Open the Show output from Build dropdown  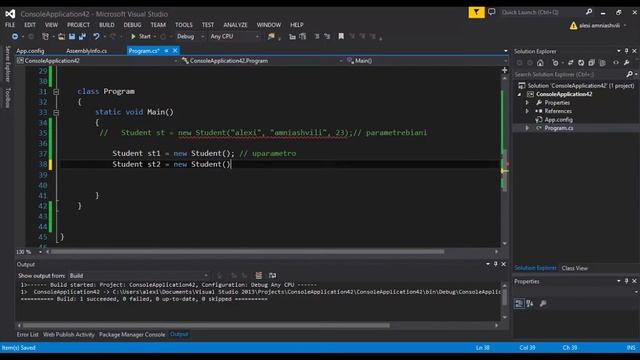coord(139,276)
